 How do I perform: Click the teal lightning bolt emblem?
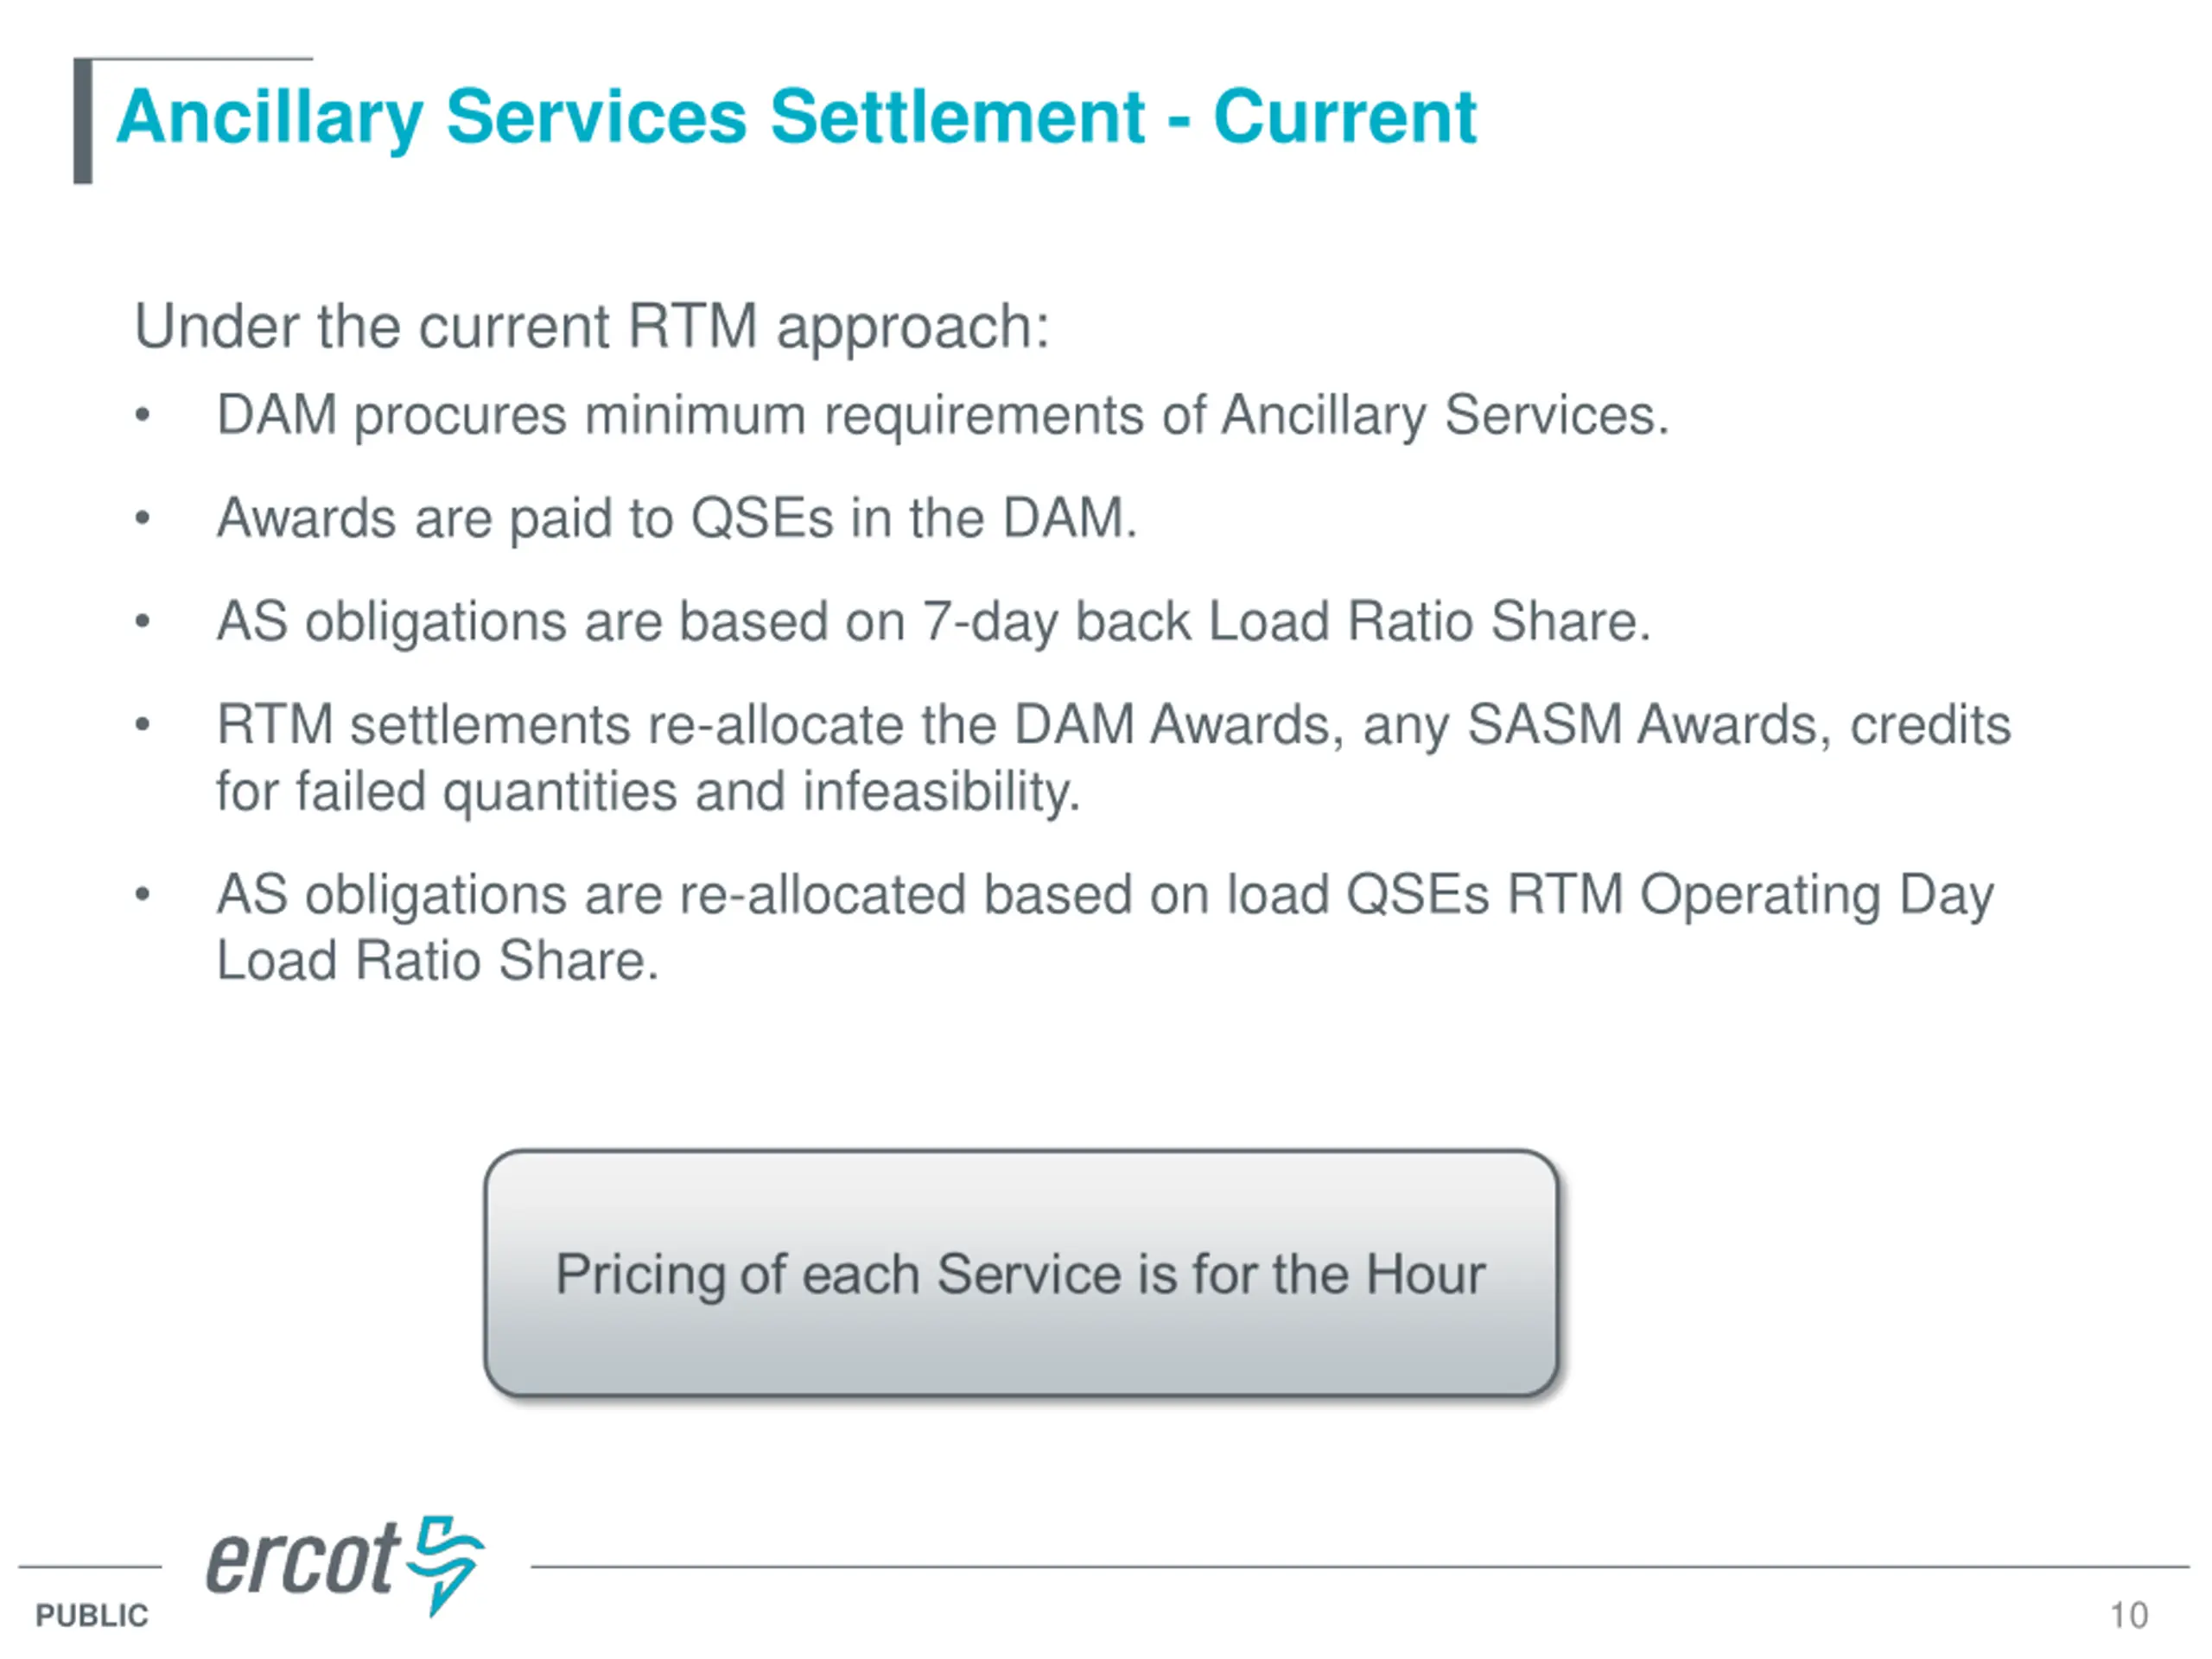coord(447,1566)
